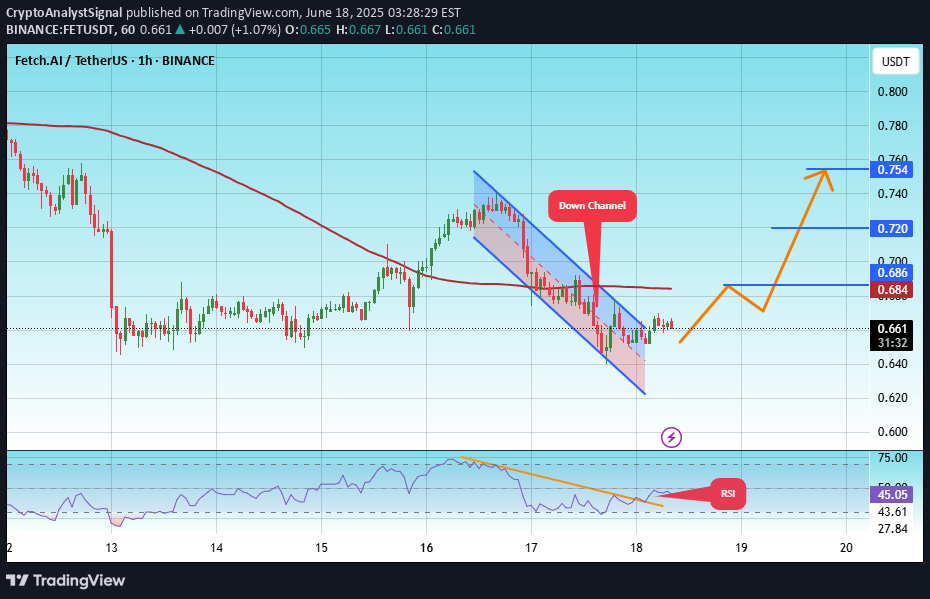930x599 pixels.
Task: Click the 43.61 RSI axis label
Action: point(893,512)
